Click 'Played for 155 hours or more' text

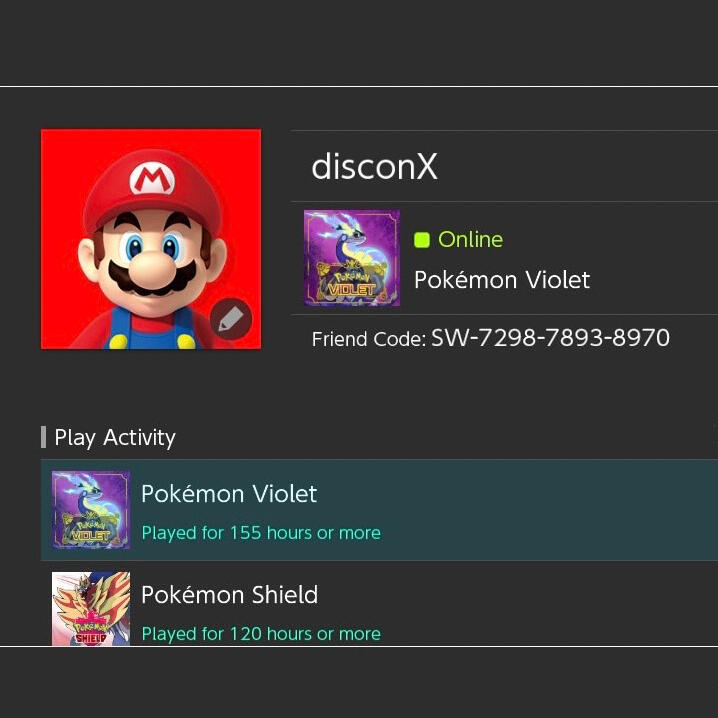[261, 533]
